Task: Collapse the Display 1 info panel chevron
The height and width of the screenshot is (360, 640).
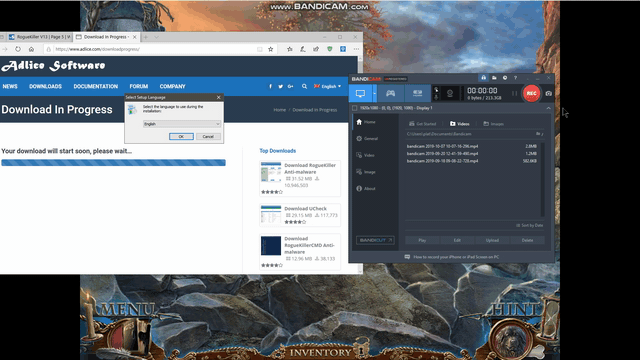Action: click(548, 108)
